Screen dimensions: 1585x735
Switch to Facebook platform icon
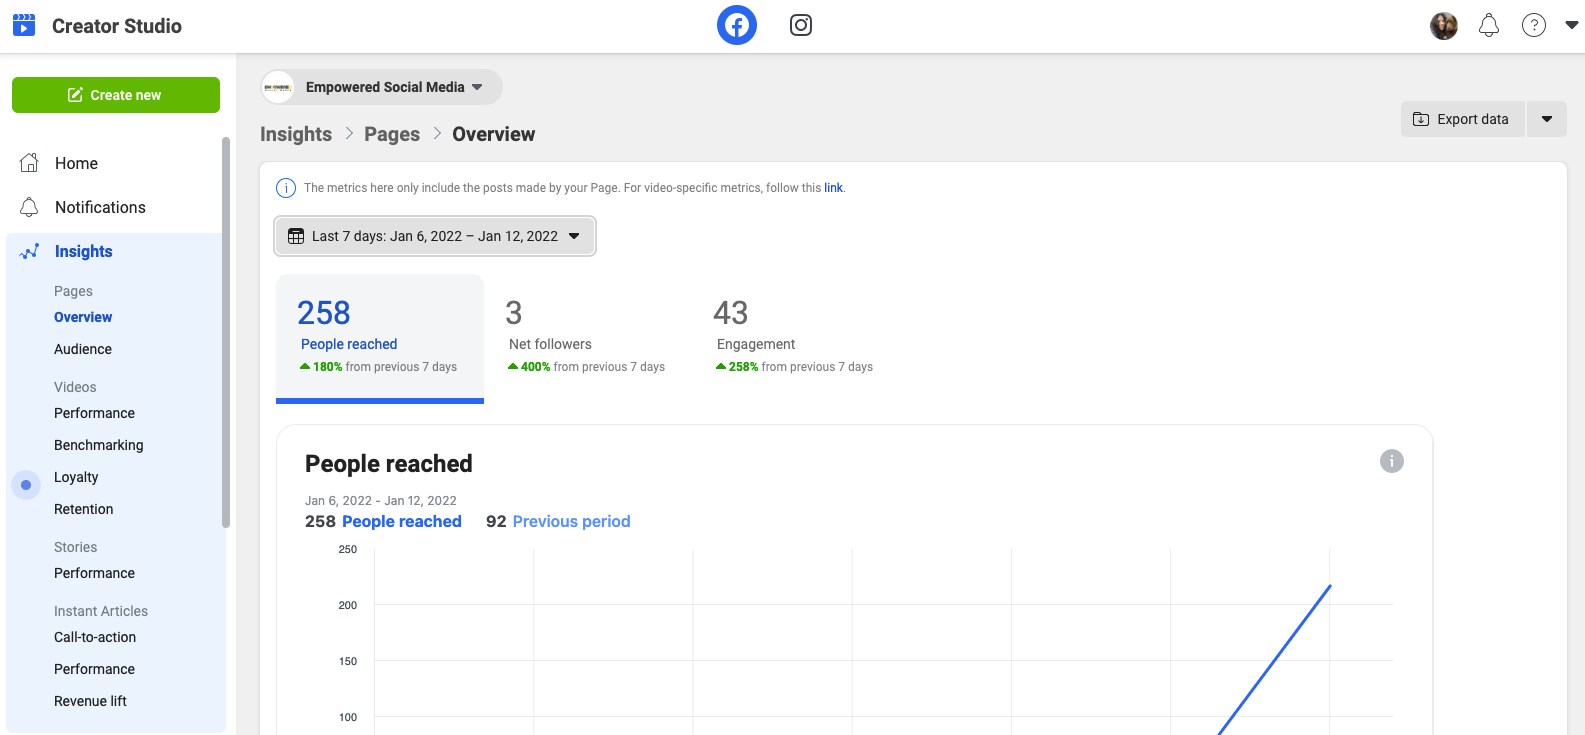coord(737,25)
